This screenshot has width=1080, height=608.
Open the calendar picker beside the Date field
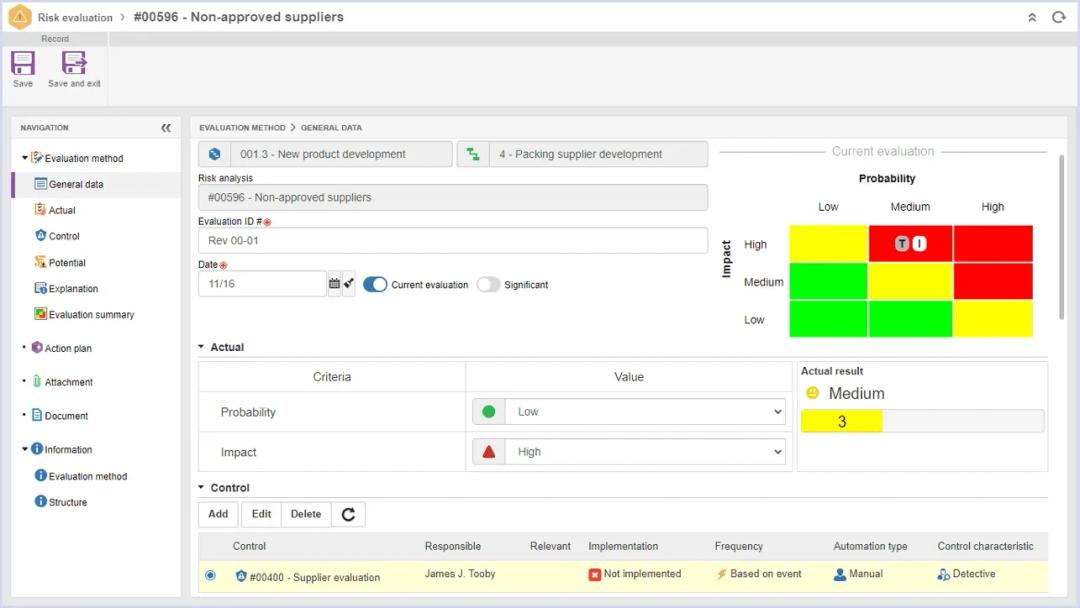(334, 284)
